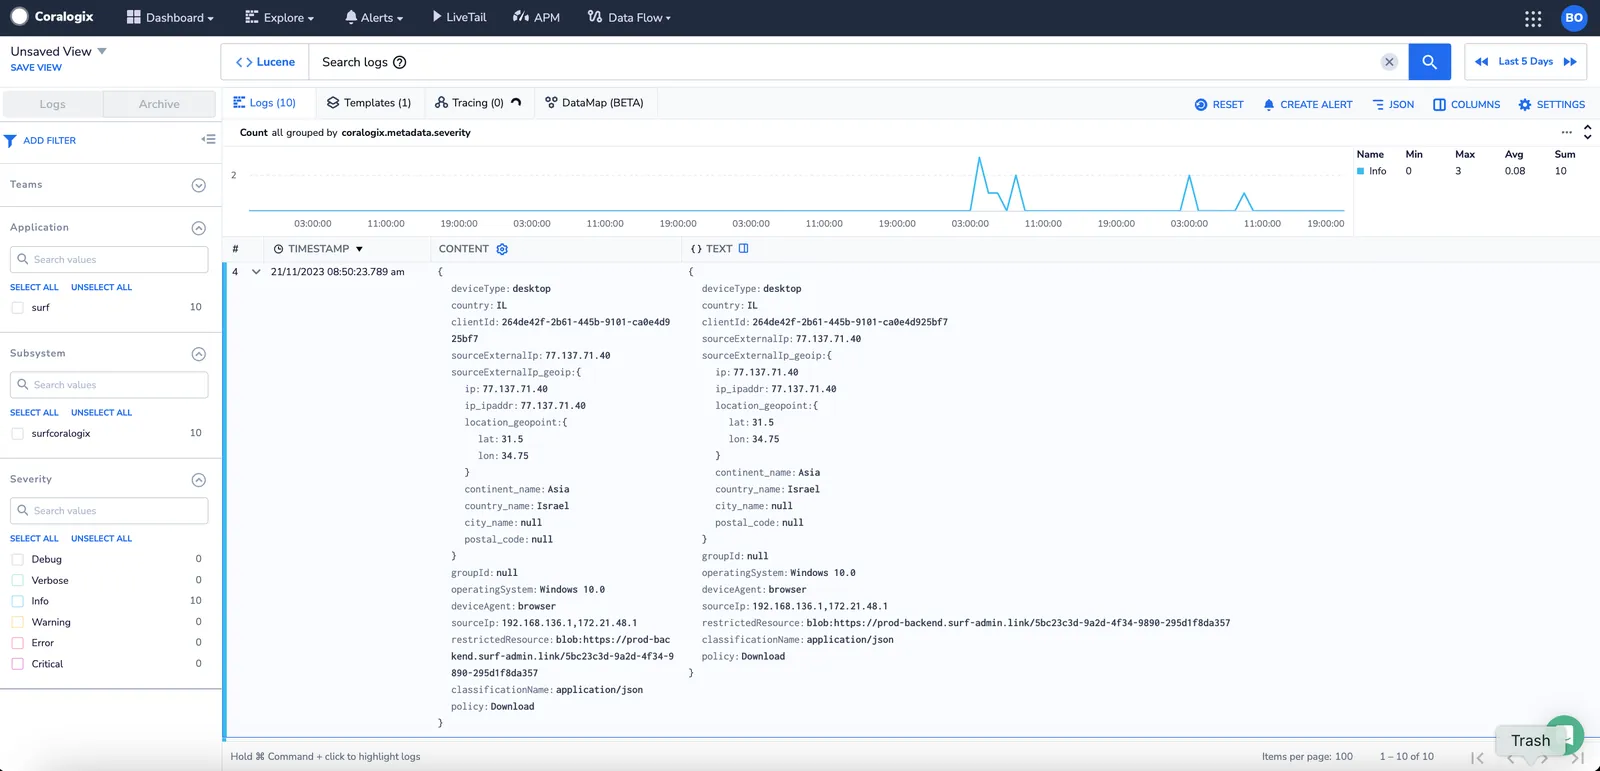This screenshot has width=1600, height=771.
Task: Clear the search logs query
Action: pos(1389,62)
